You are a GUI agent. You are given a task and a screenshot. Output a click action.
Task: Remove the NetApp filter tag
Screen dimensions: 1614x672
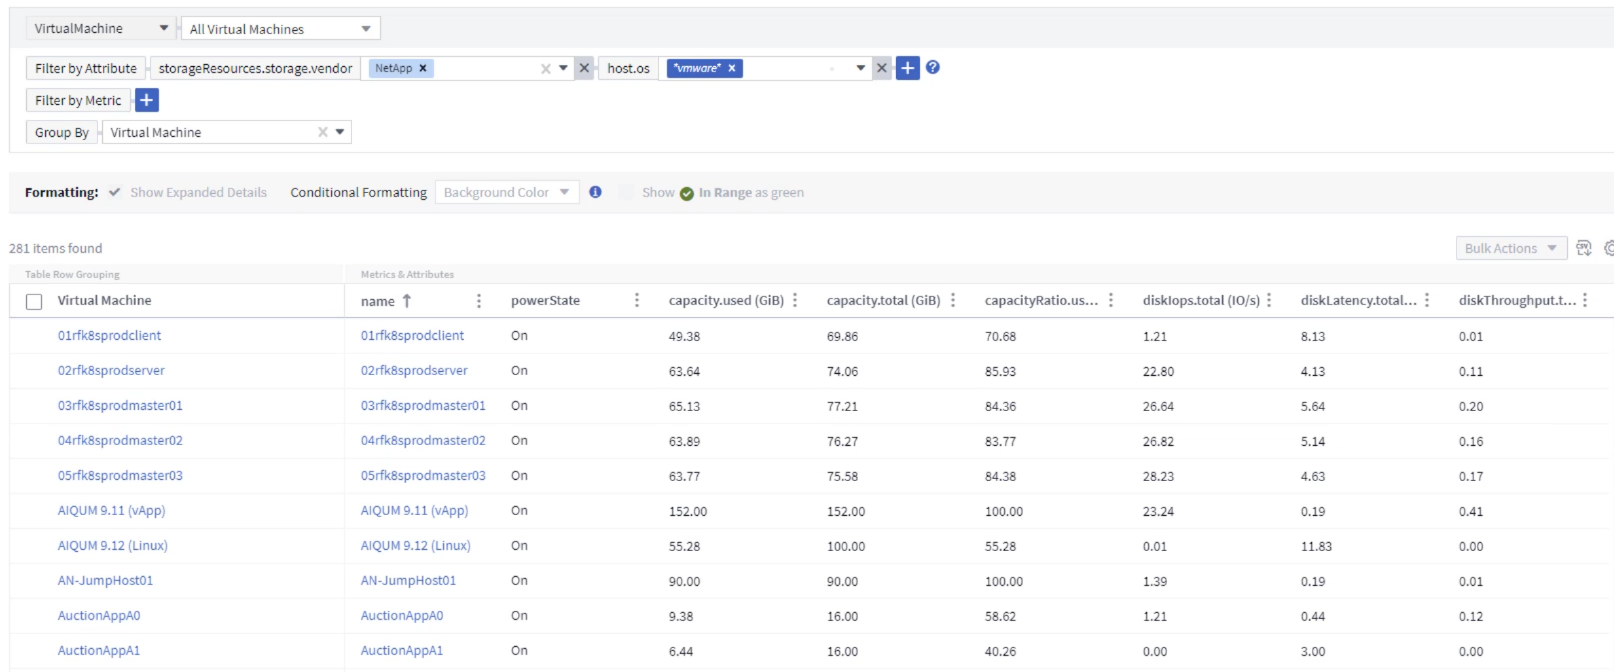coord(423,68)
